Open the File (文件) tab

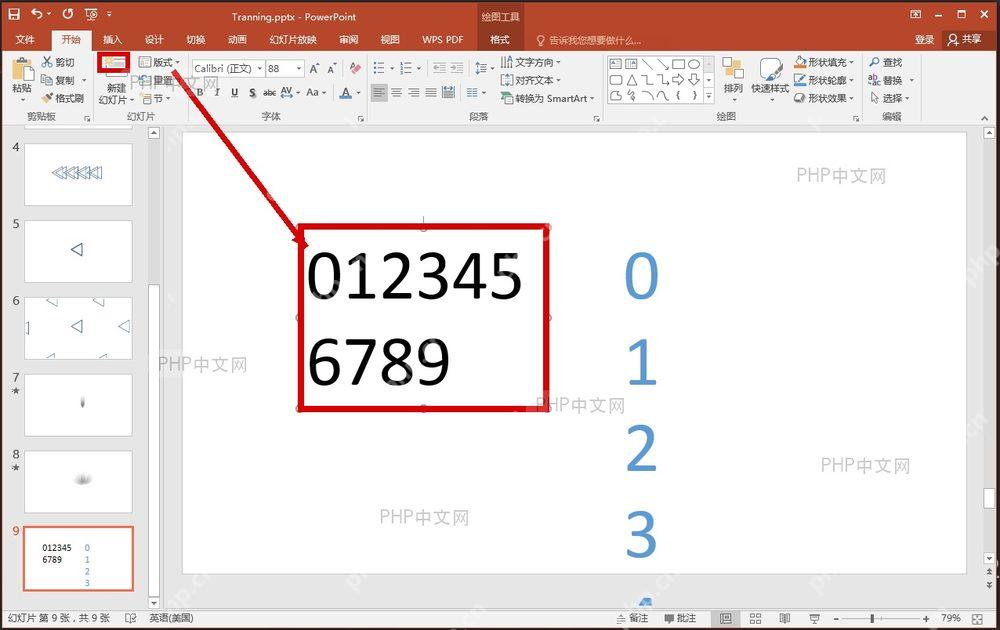[x=25, y=40]
